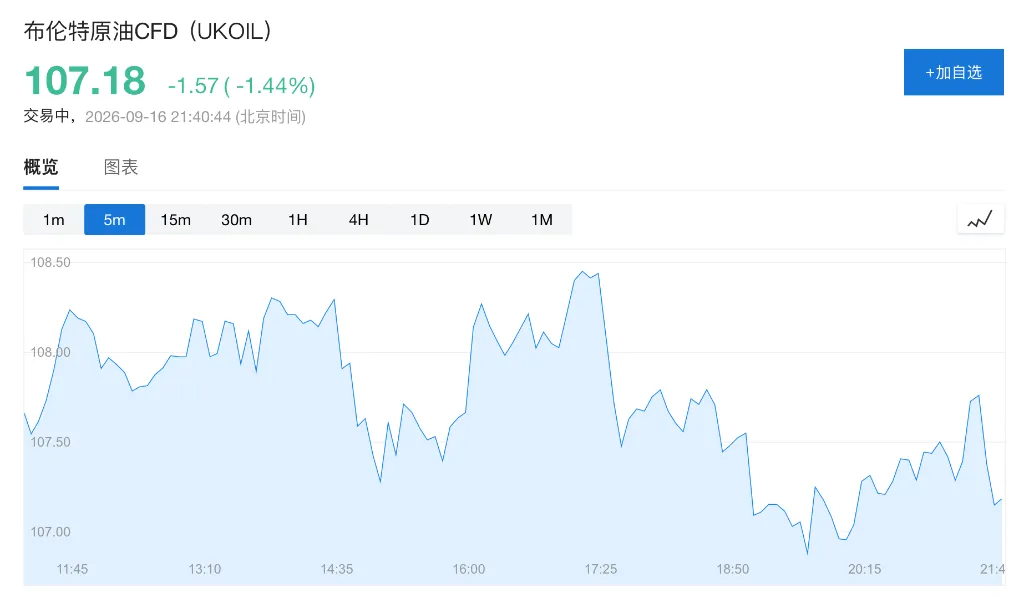The image size is (1024, 602).
Task: Select the 1m interval
Action: tap(54, 219)
